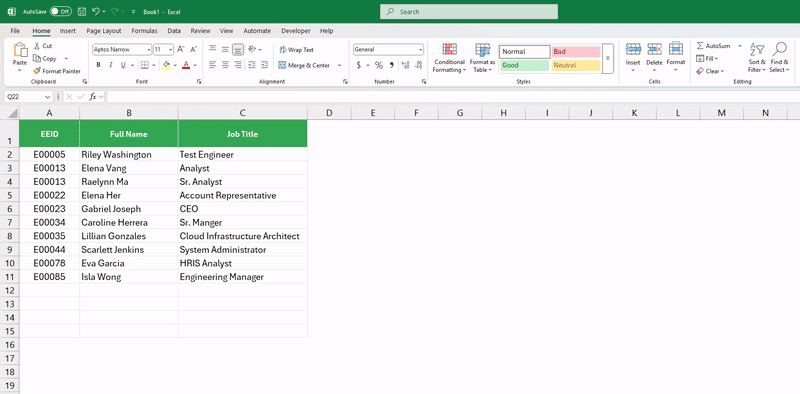
Task: Open the File tab
Action: point(15,31)
